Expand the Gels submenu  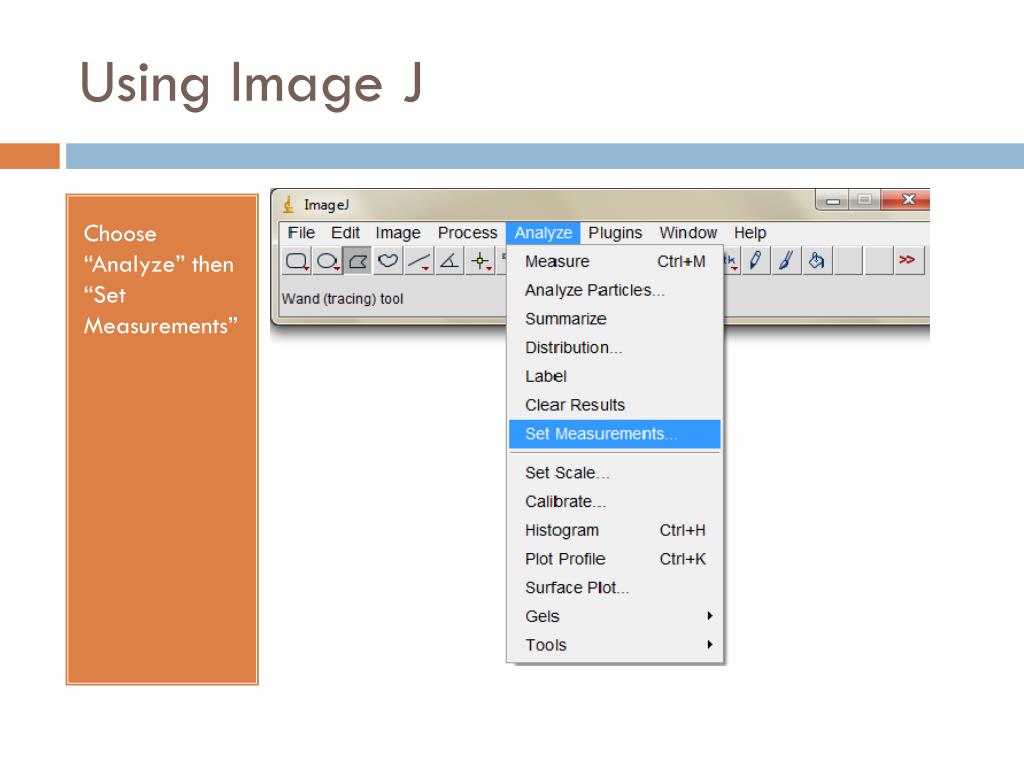click(x=615, y=616)
